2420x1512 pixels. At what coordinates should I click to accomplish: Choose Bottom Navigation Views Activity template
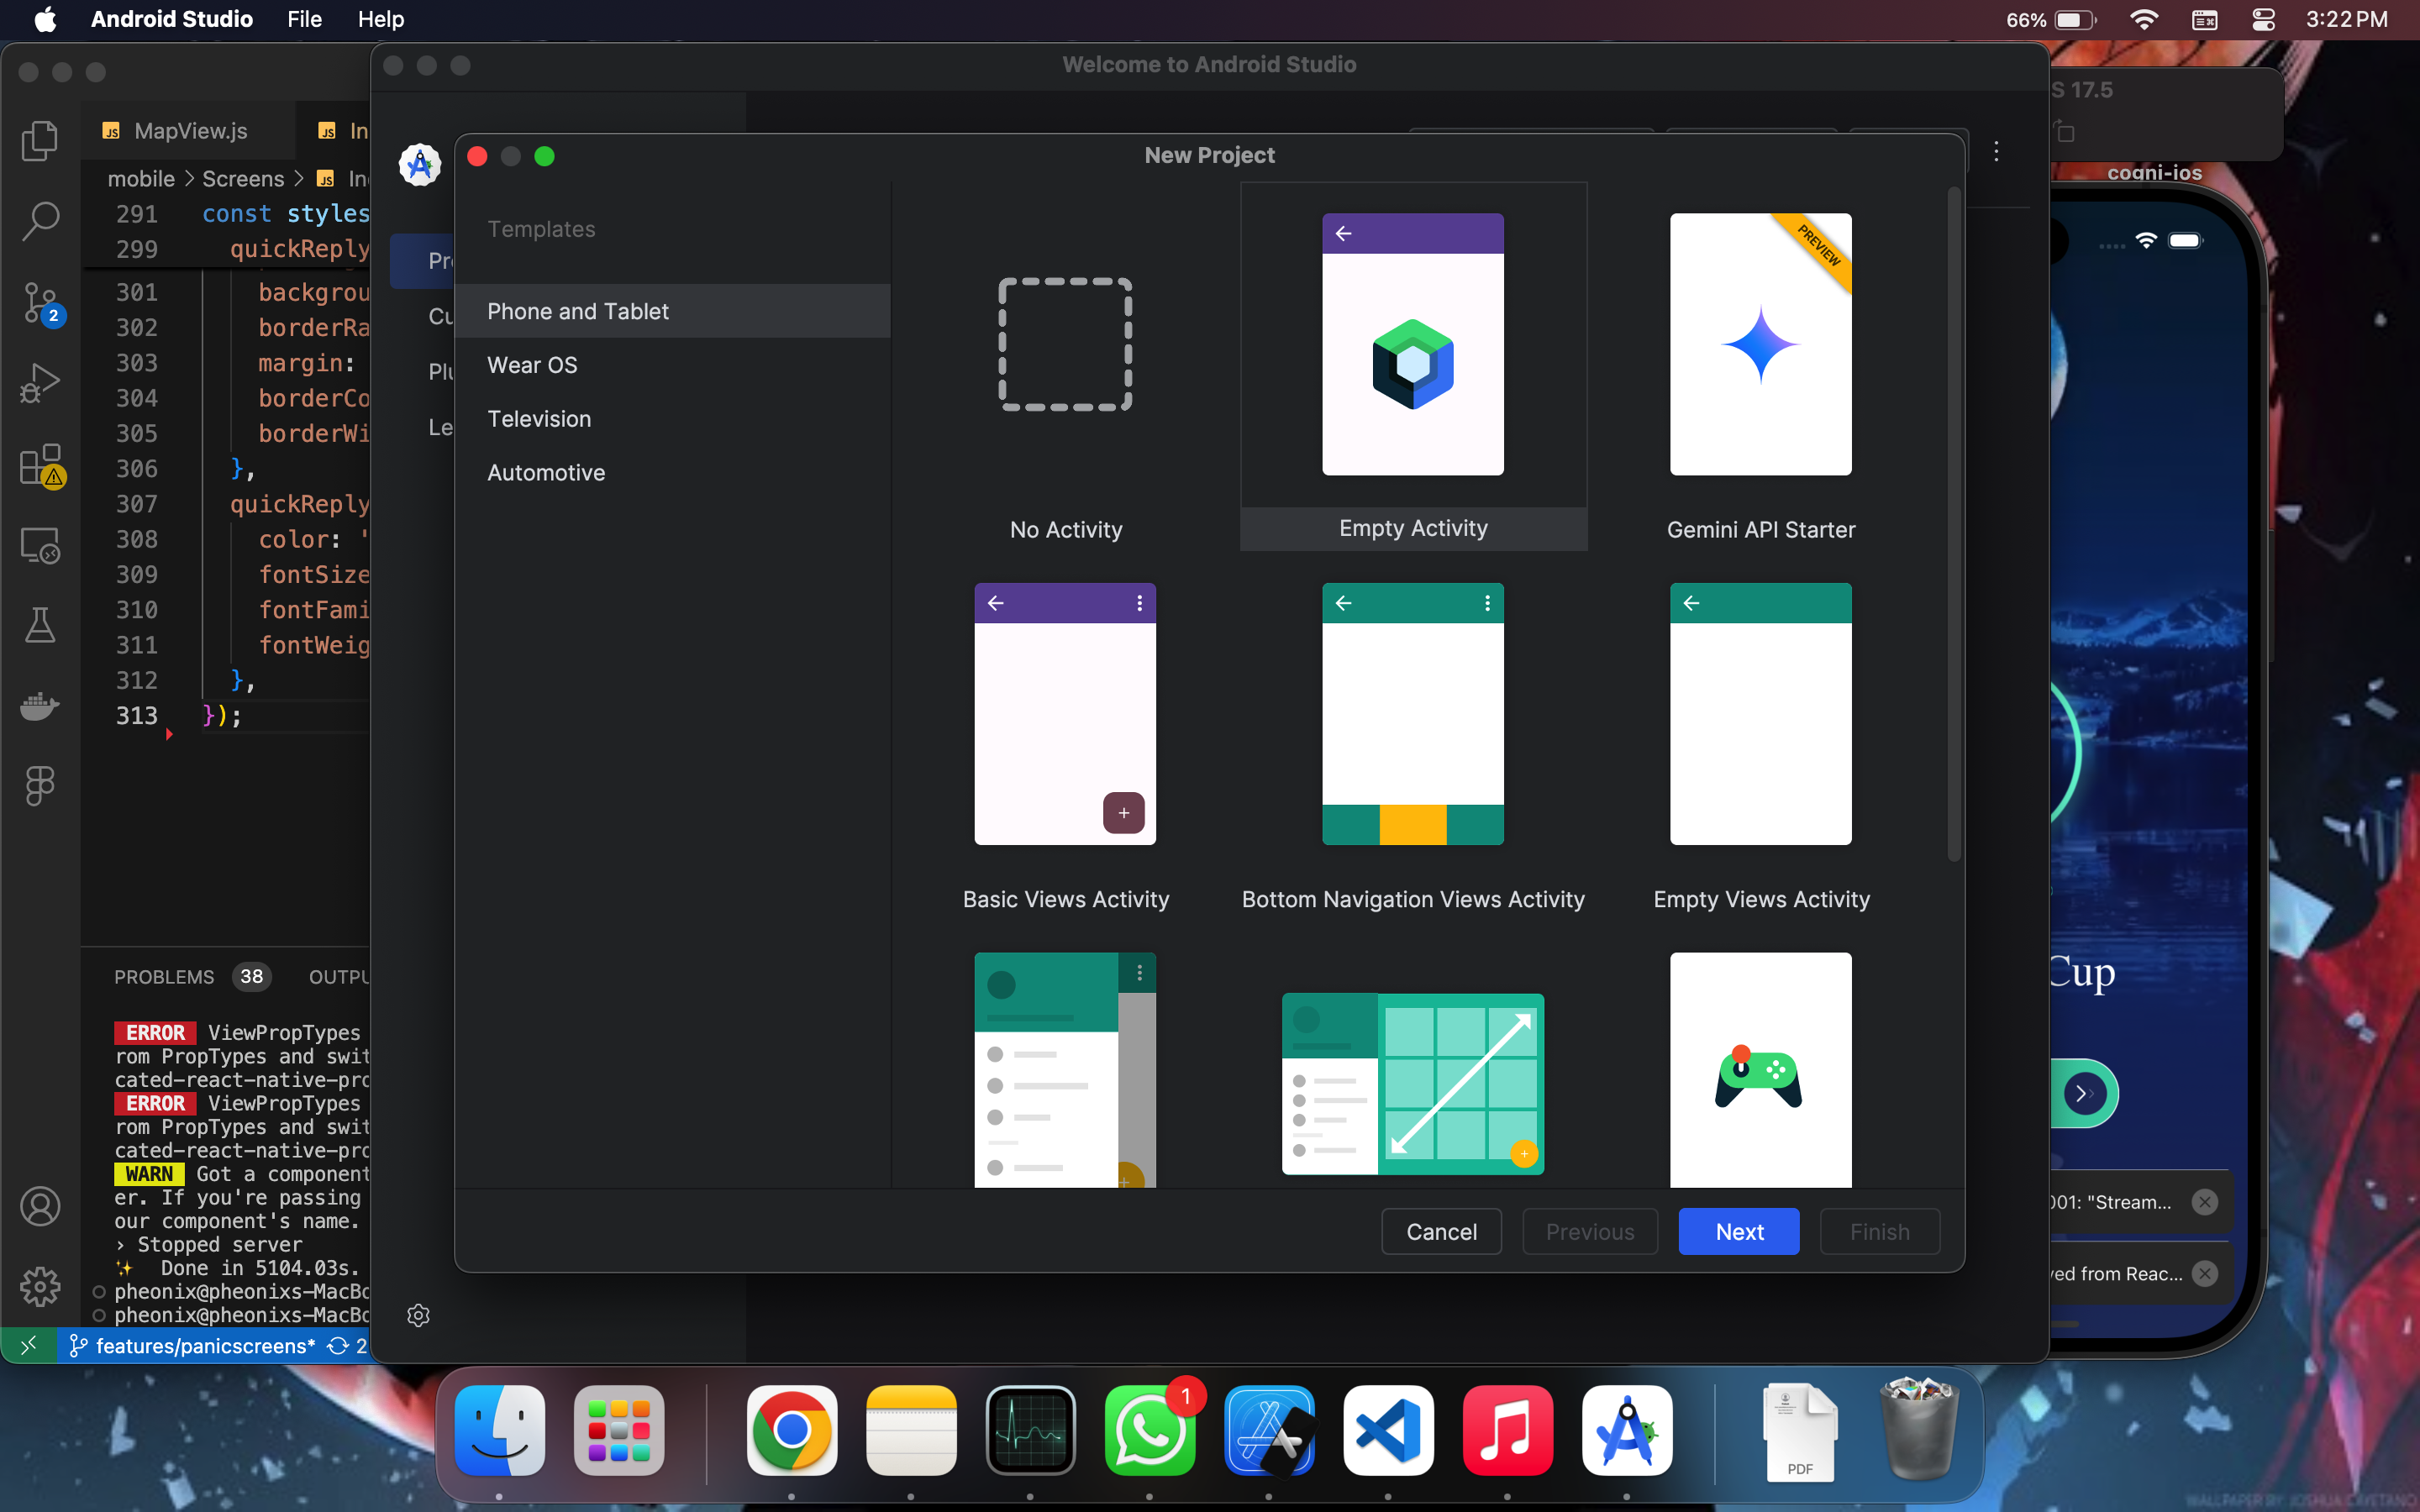pyautogui.click(x=1413, y=737)
